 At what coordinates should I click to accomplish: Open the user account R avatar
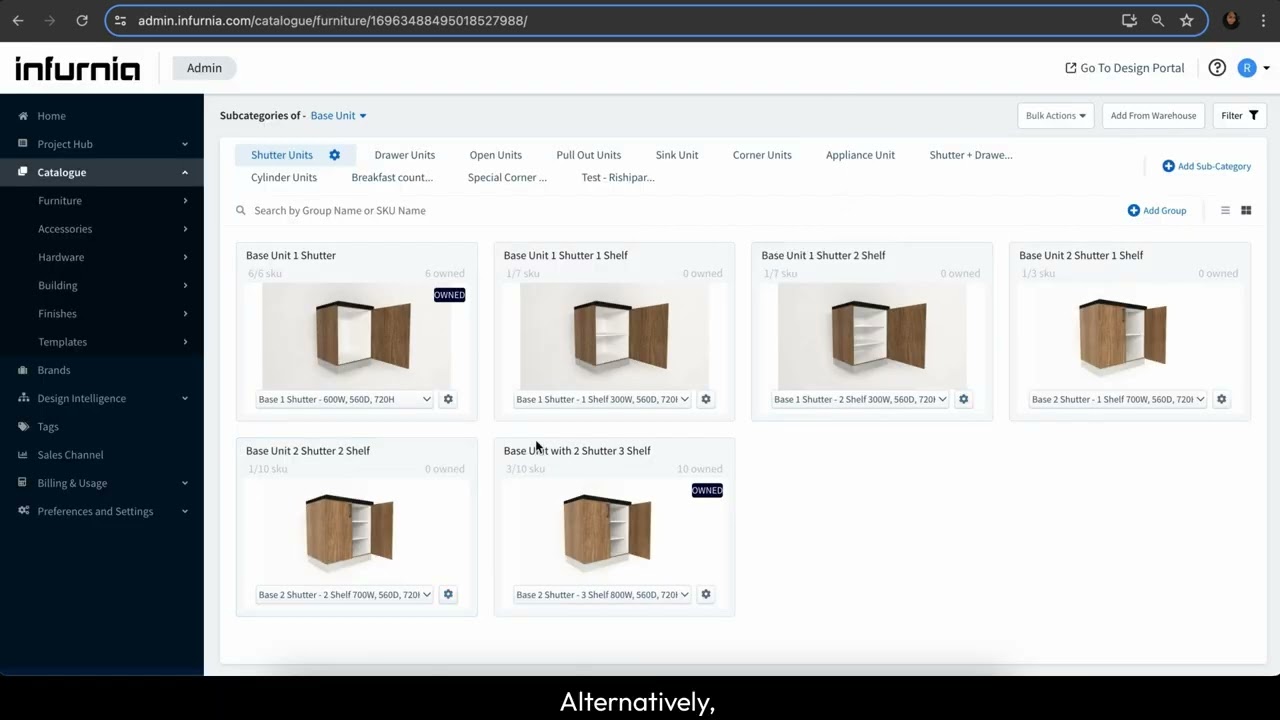pyautogui.click(x=1246, y=68)
